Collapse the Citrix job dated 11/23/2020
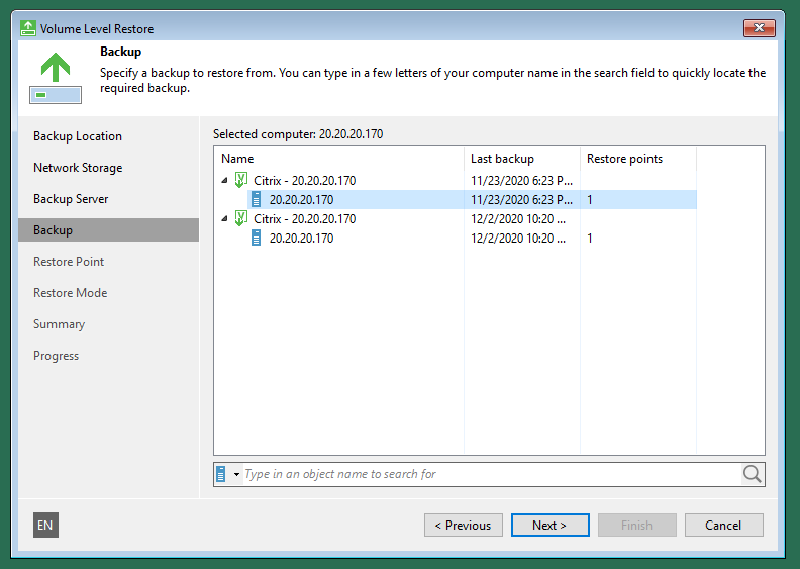800x569 pixels. (x=224, y=180)
